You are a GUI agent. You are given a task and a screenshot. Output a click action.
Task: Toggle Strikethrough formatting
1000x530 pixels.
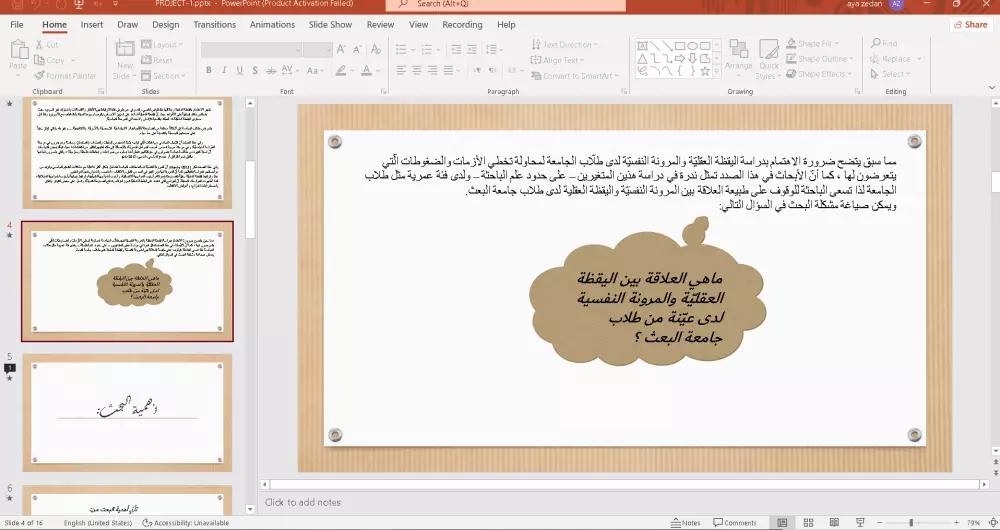pos(271,70)
